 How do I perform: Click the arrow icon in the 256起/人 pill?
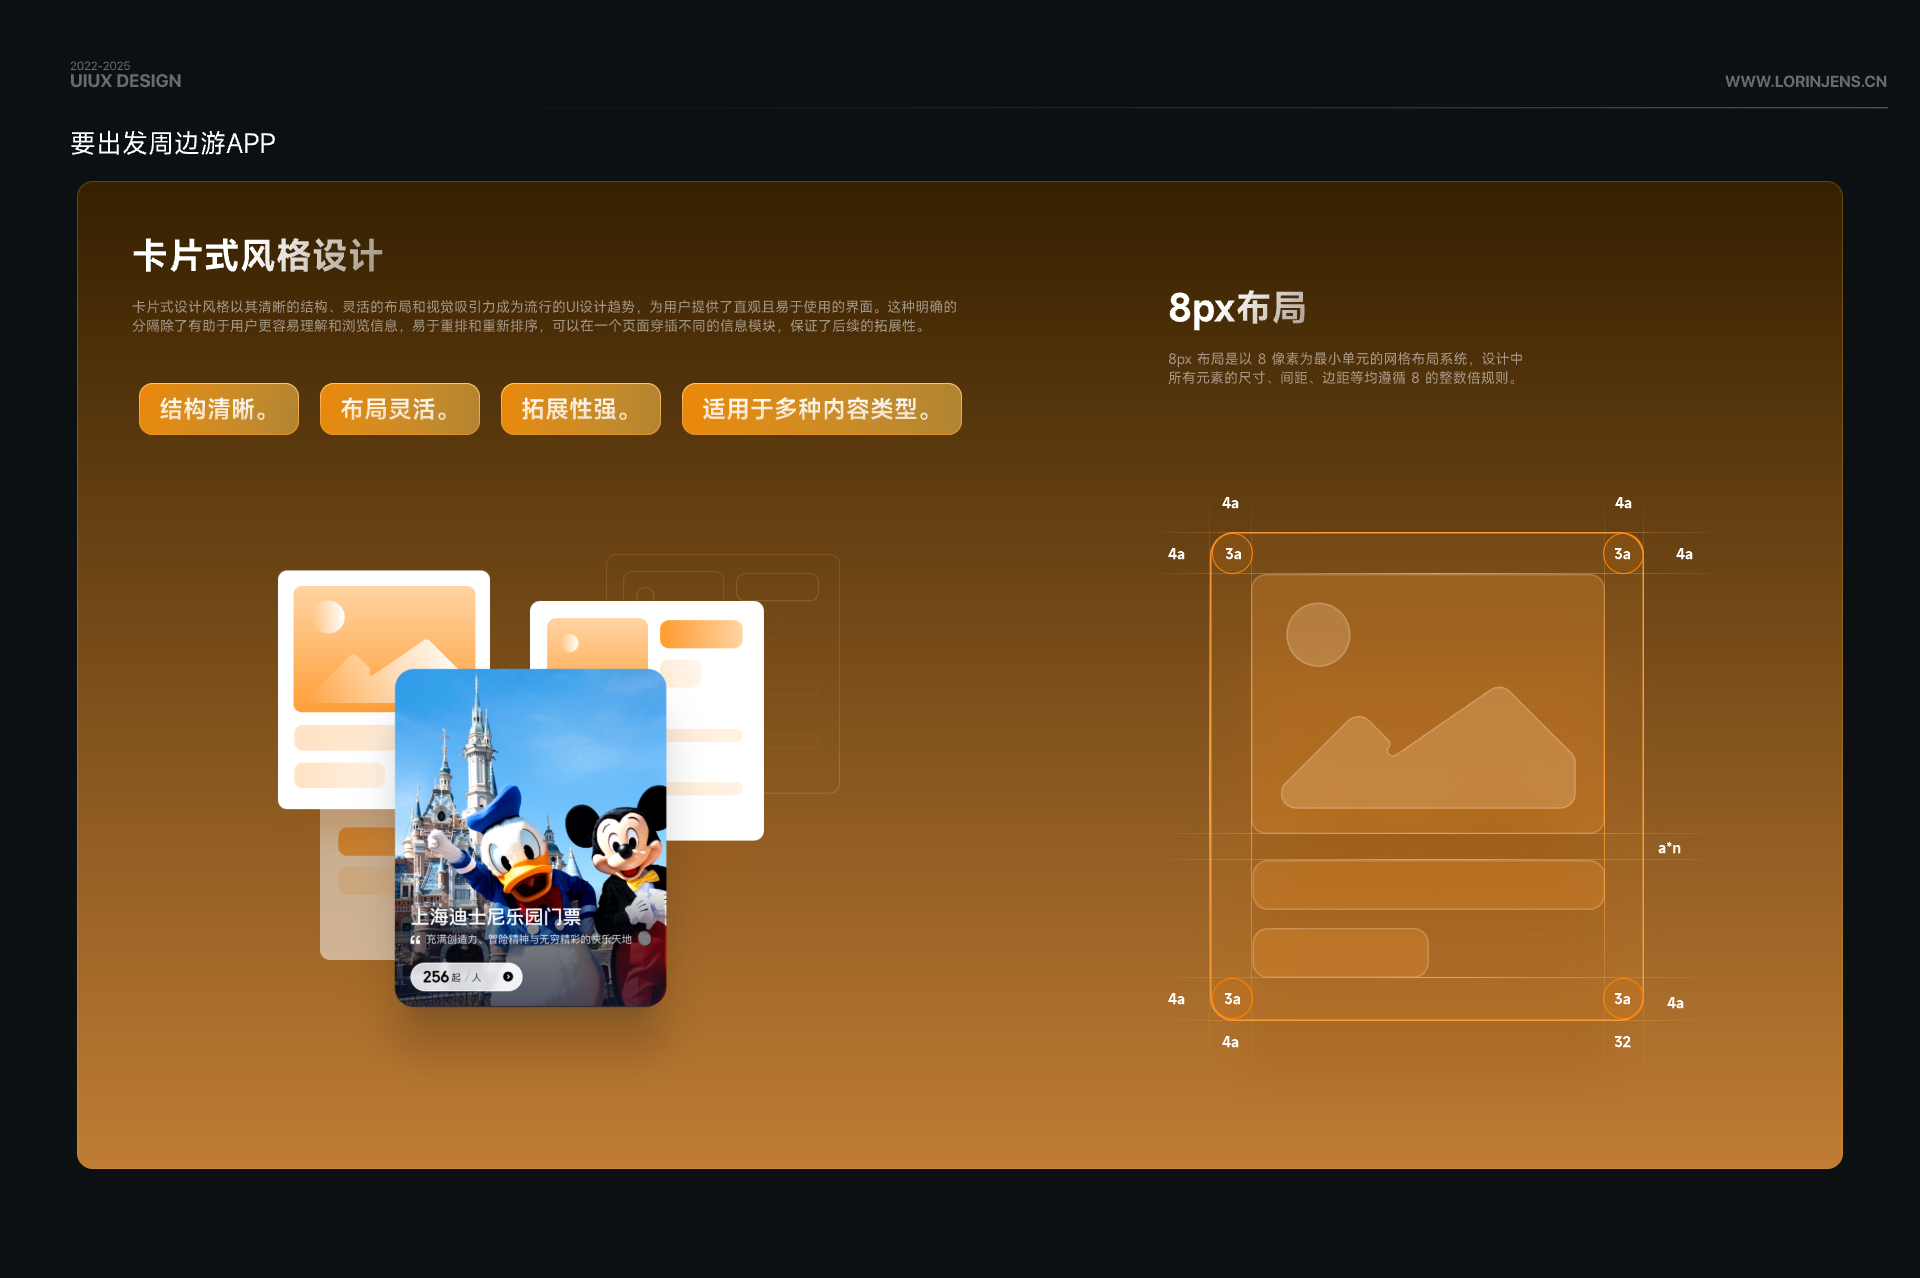point(508,977)
